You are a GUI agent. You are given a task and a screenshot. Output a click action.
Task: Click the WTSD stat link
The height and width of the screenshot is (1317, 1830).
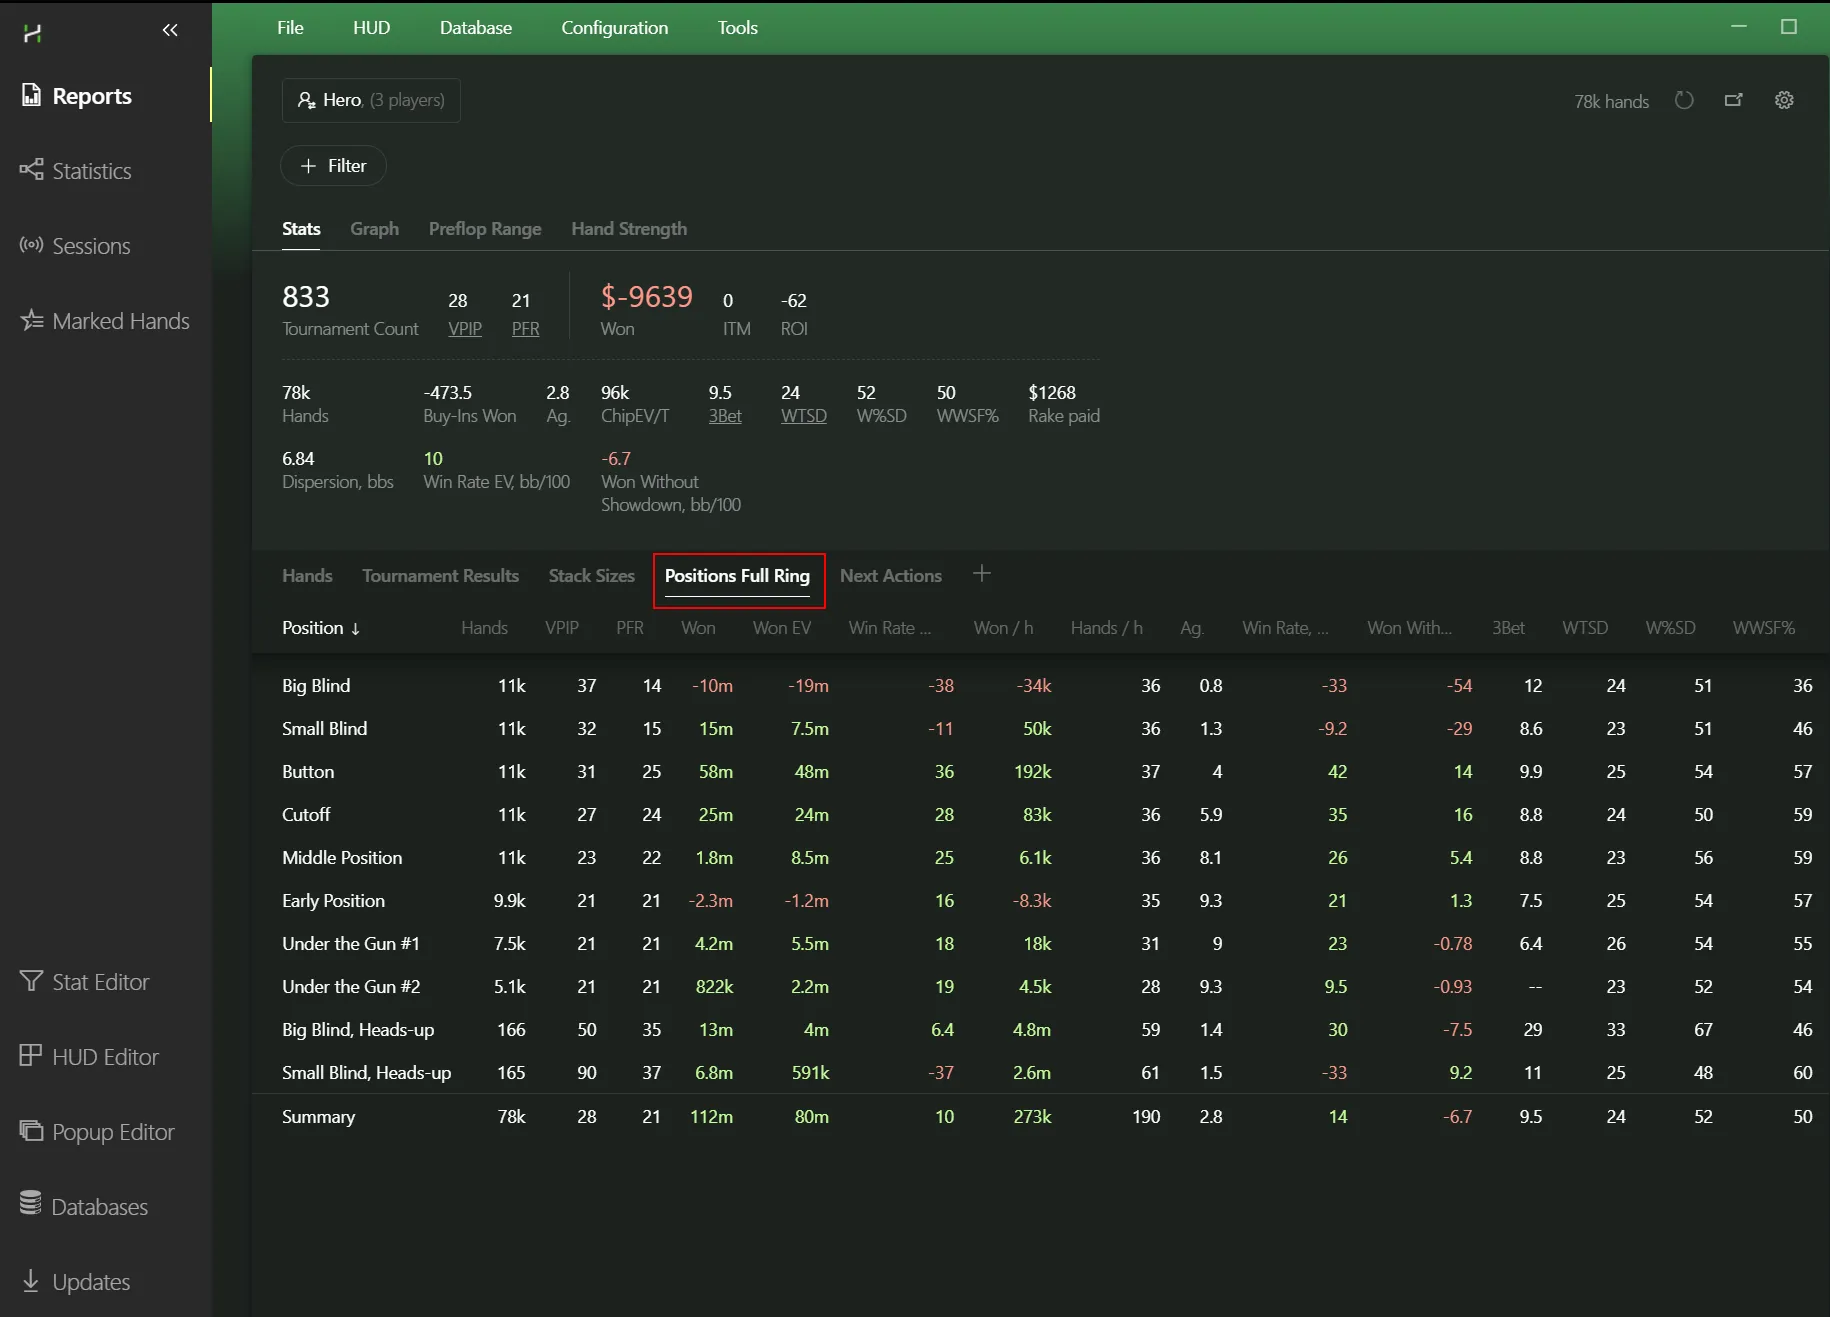click(803, 416)
